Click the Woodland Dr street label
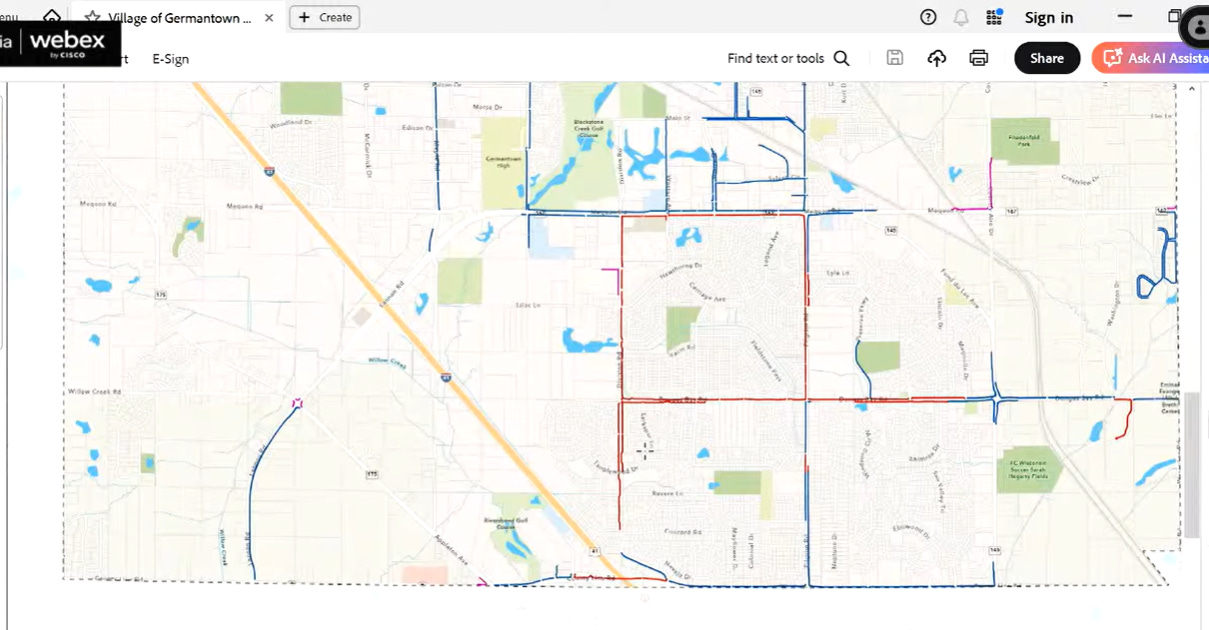The width and height of the screenshot is (1209, 630). pyautogui.click(x=292, y=123)
